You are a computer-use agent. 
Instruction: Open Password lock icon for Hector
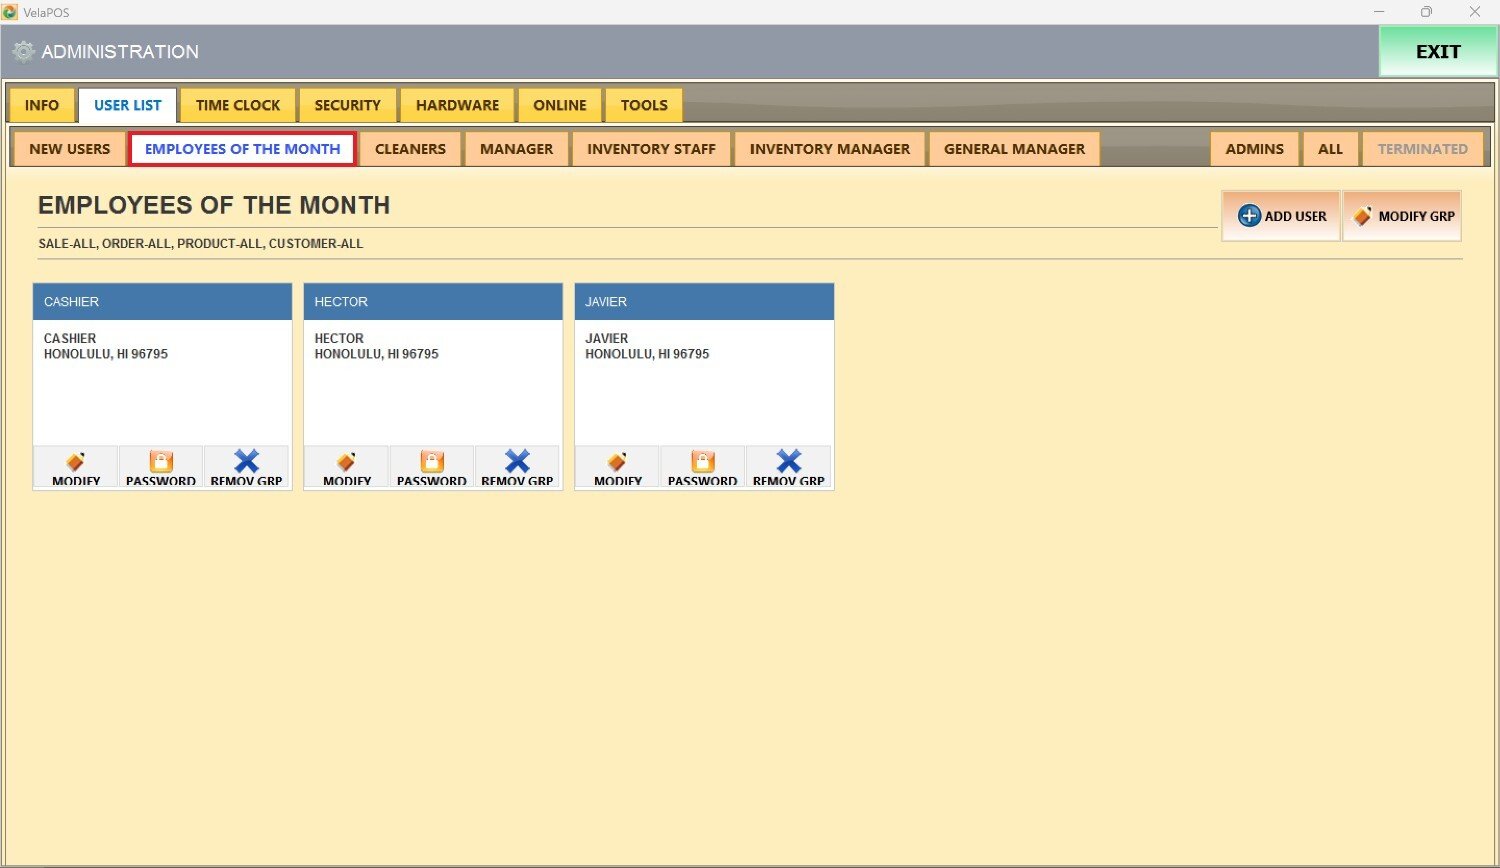coord(432,462)
